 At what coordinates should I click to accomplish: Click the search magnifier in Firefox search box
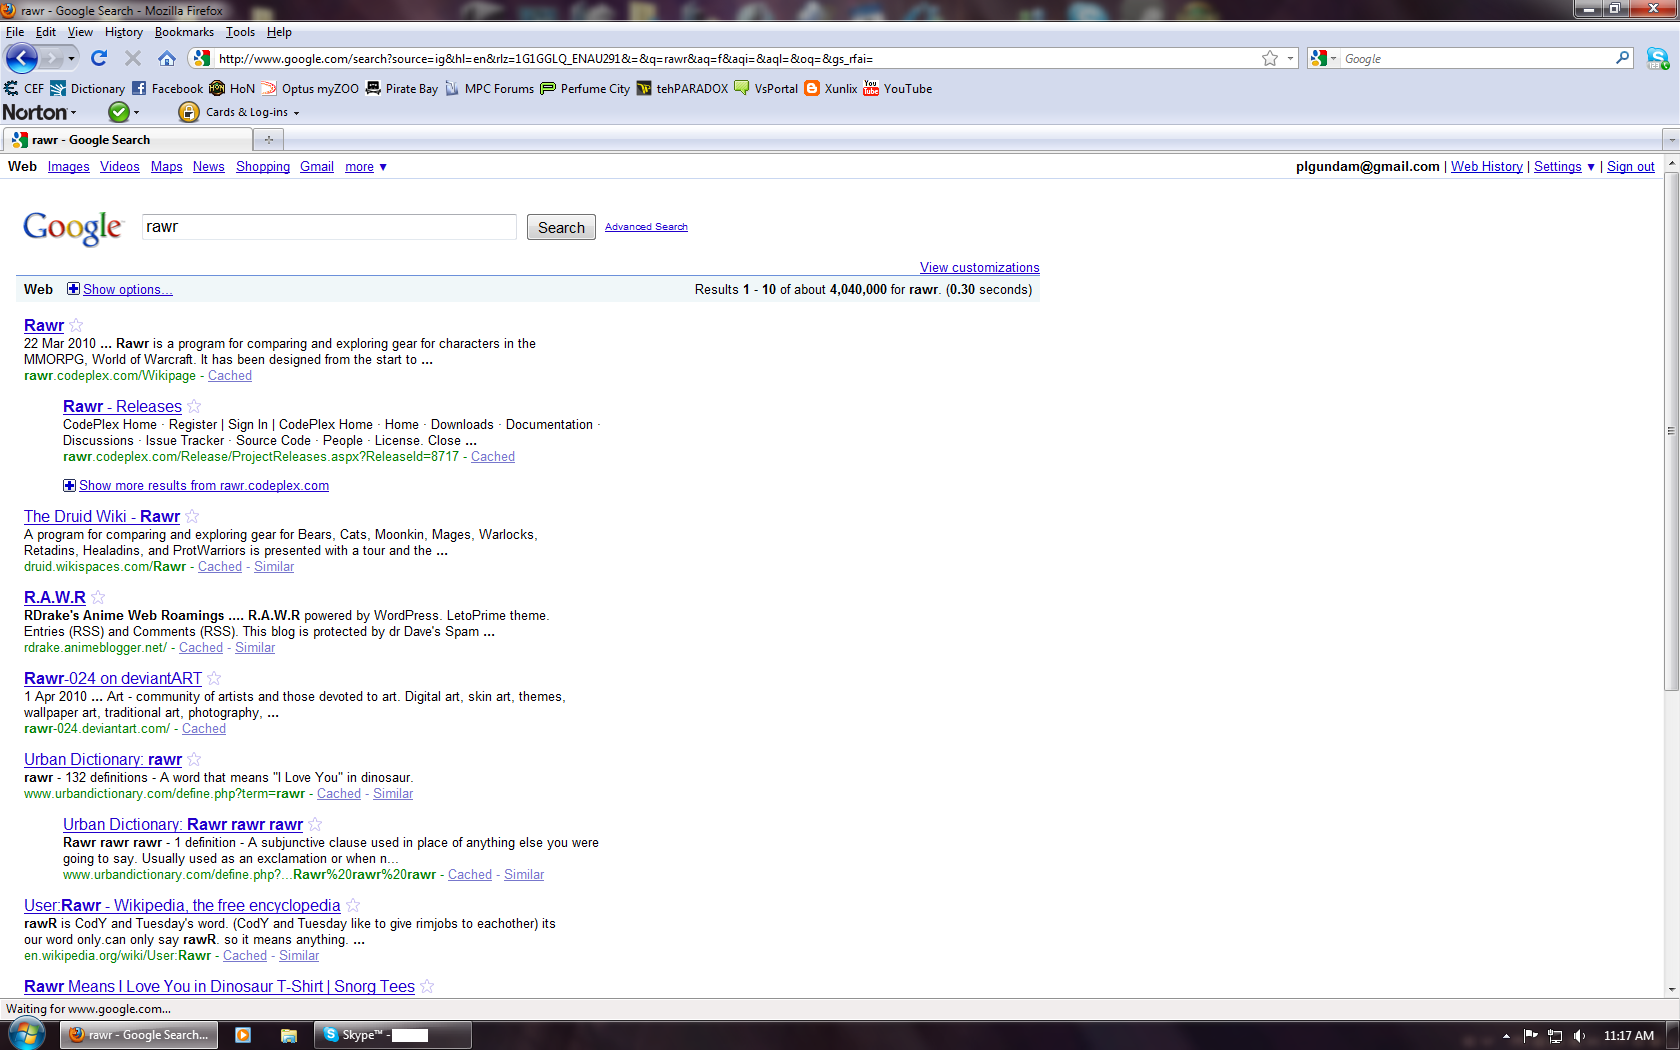point(1622,58)
